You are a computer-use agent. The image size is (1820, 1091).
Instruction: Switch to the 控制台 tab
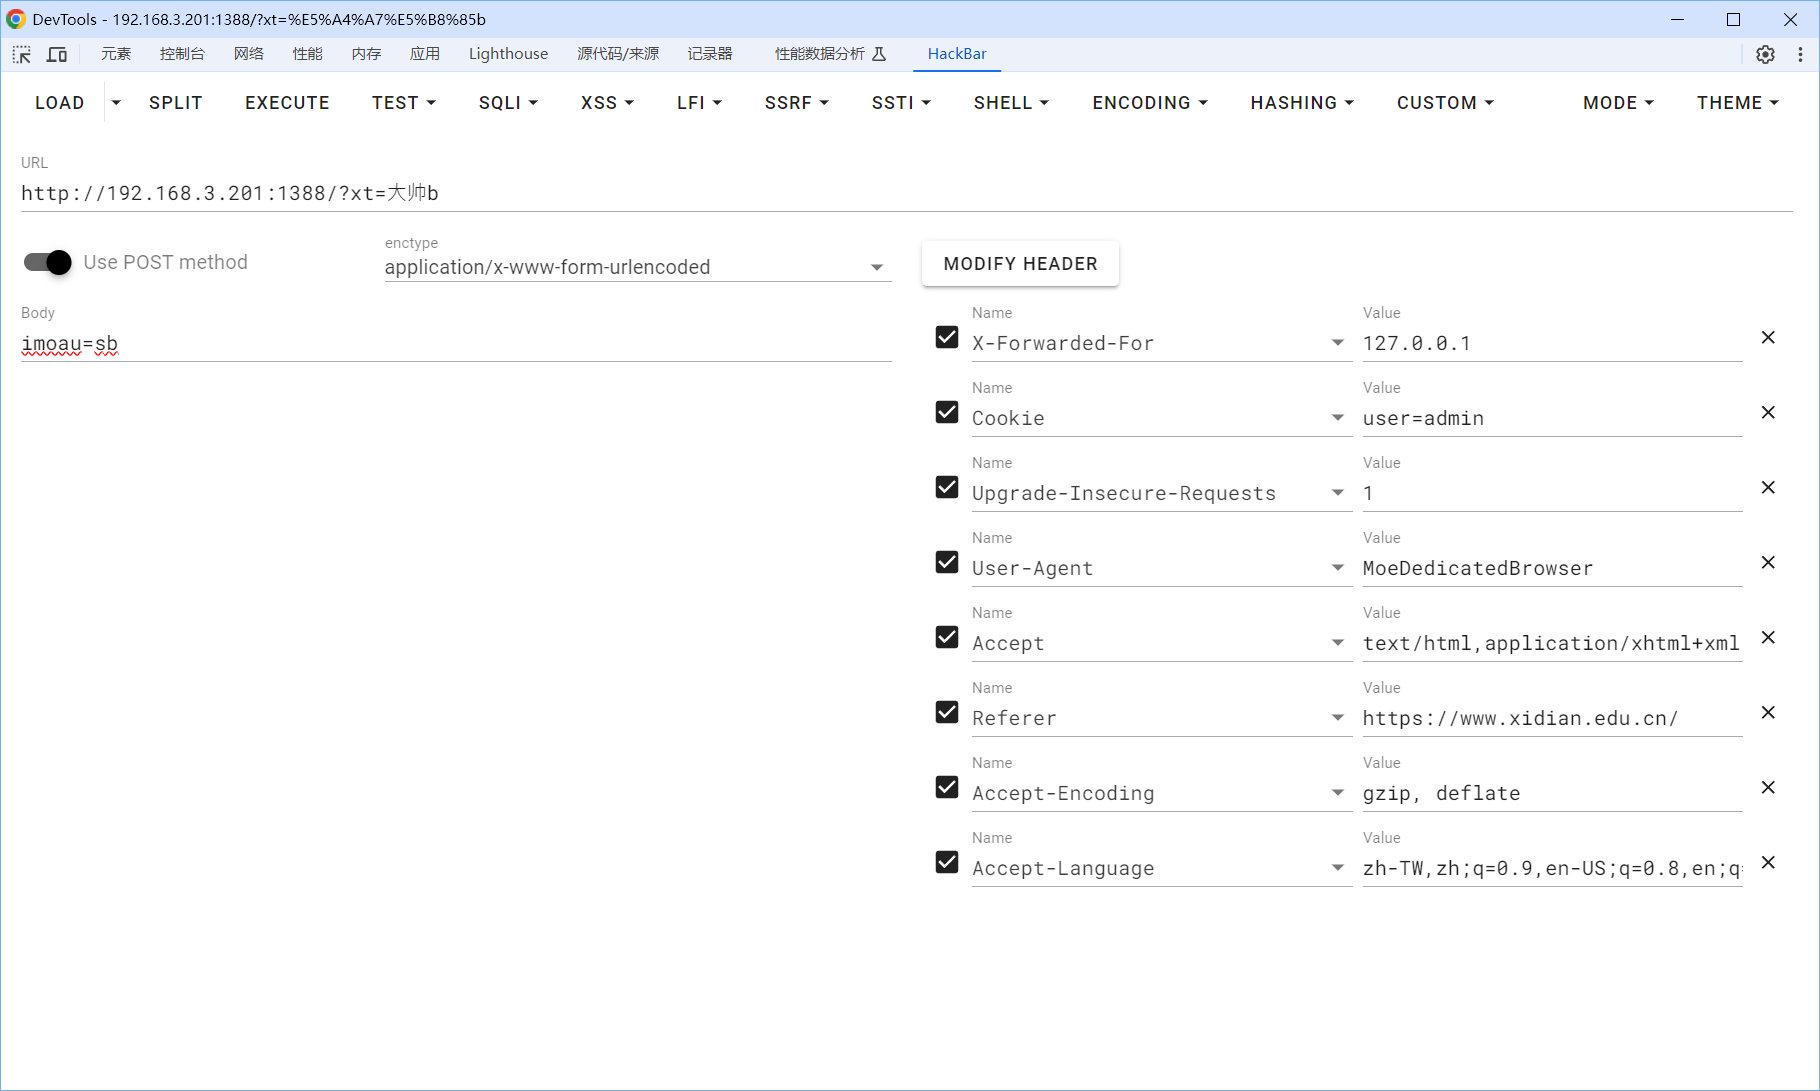182,54
